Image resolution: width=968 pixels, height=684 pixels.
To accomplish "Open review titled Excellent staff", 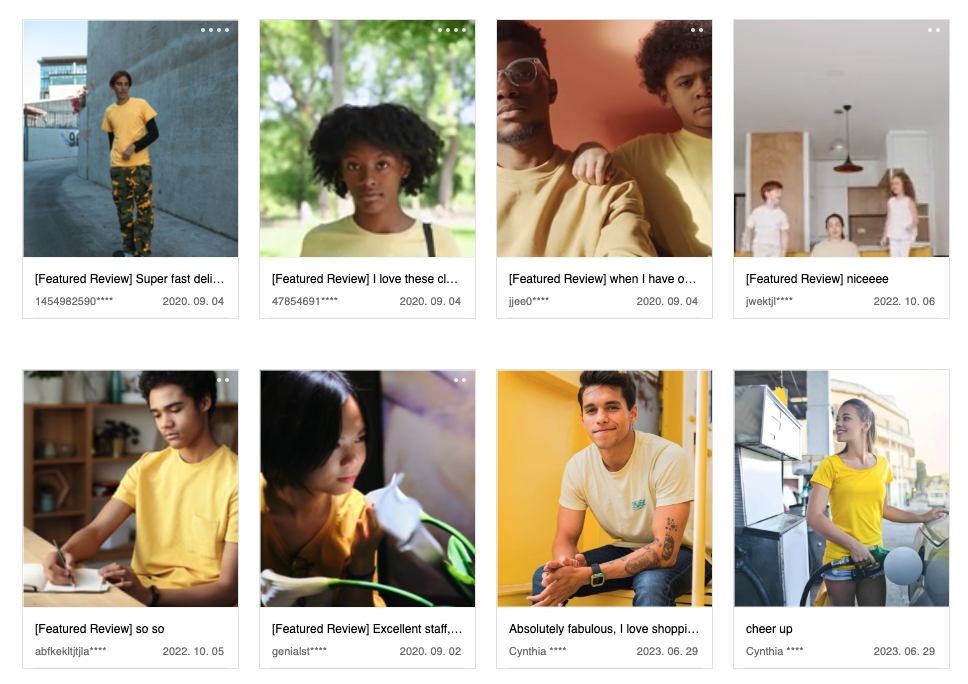I will 367,629.
